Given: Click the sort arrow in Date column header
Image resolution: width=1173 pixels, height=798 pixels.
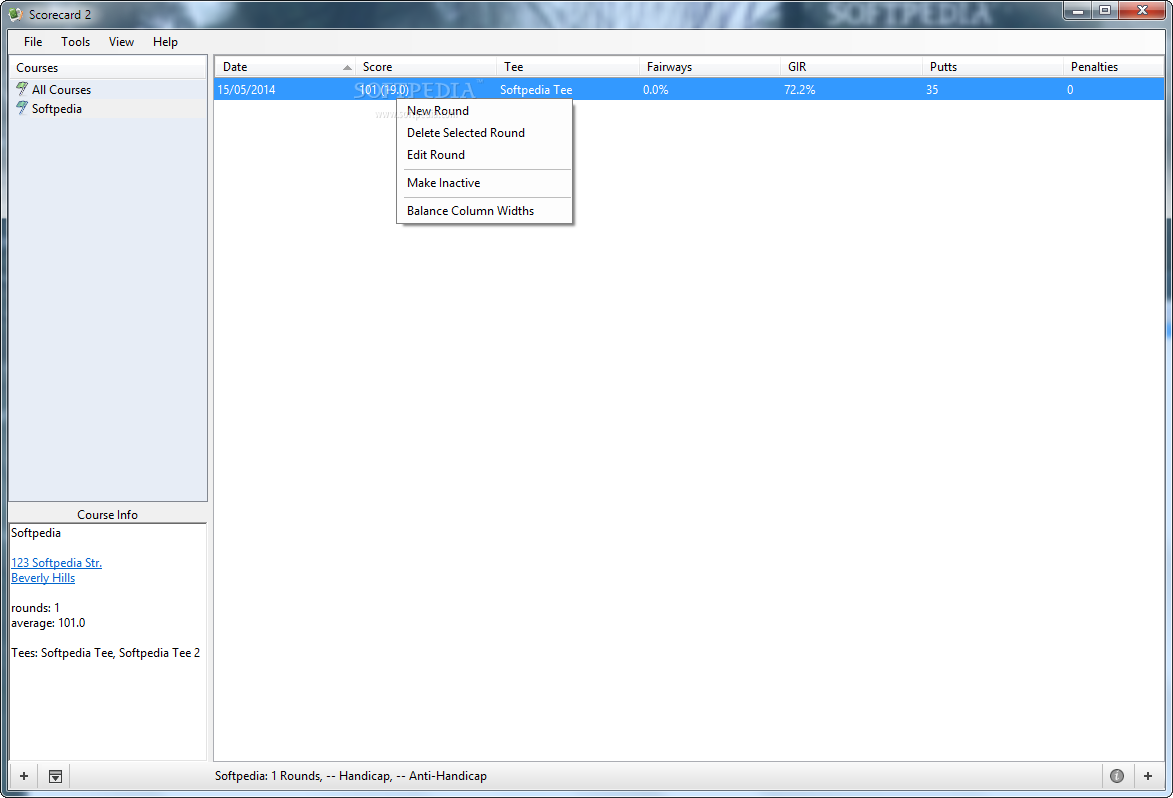Looking at the screenshot, I should pyautogui.click(x=347, y=67).
